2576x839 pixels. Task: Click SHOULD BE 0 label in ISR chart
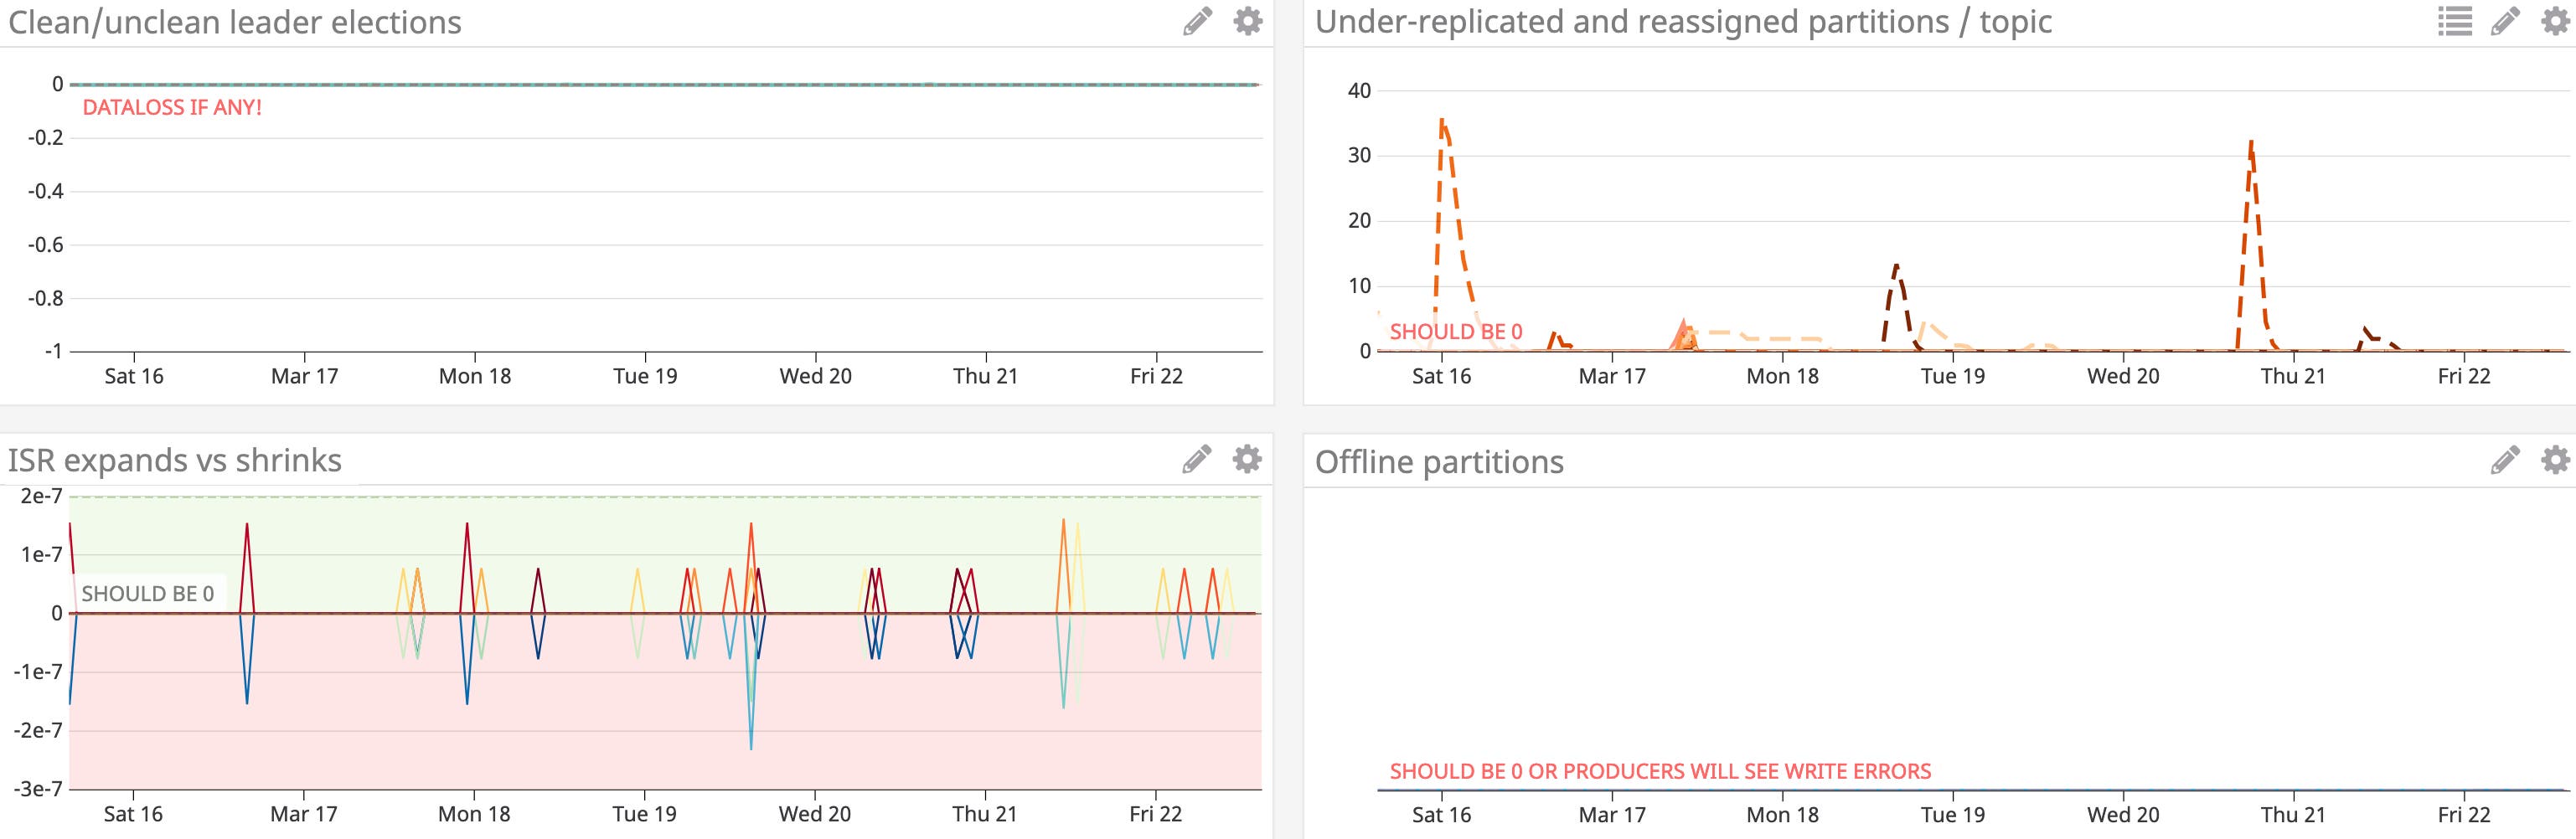tap(148, 594)
